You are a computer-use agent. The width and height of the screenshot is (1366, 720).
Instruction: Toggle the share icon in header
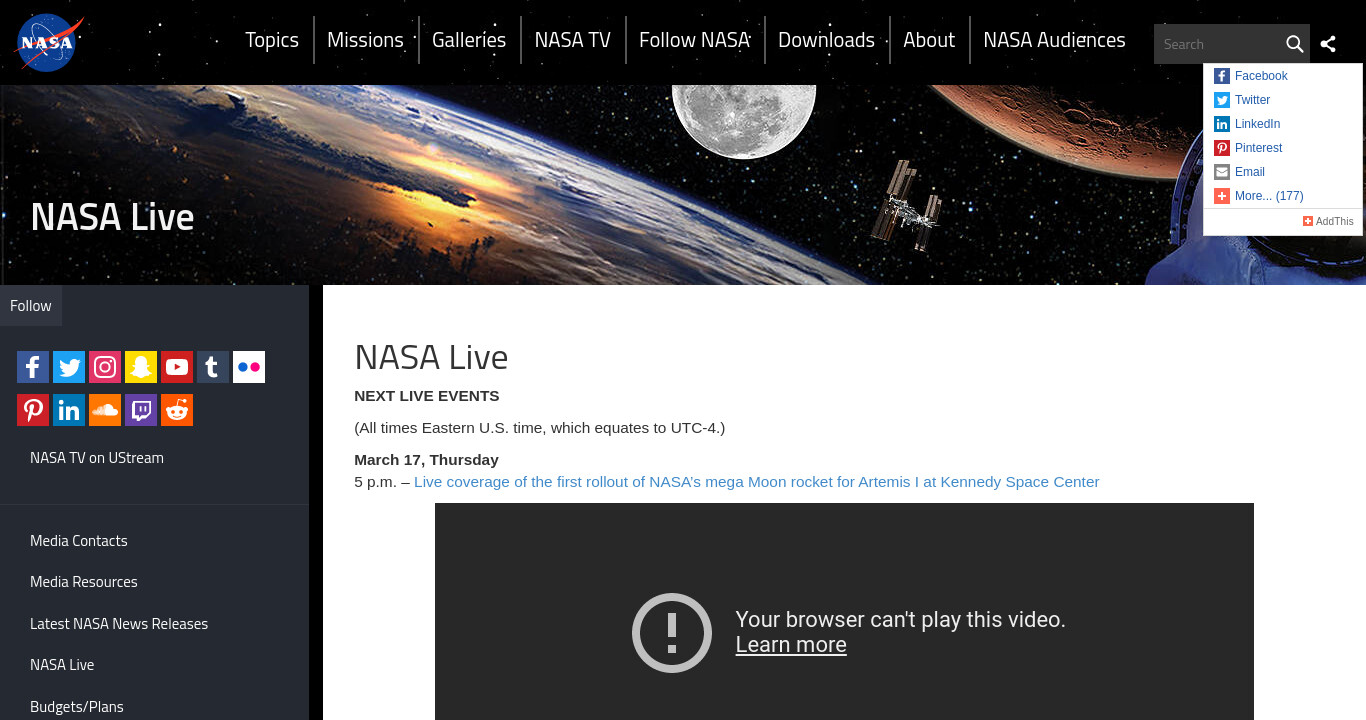pyautogui.click(x=1328, y=44)
